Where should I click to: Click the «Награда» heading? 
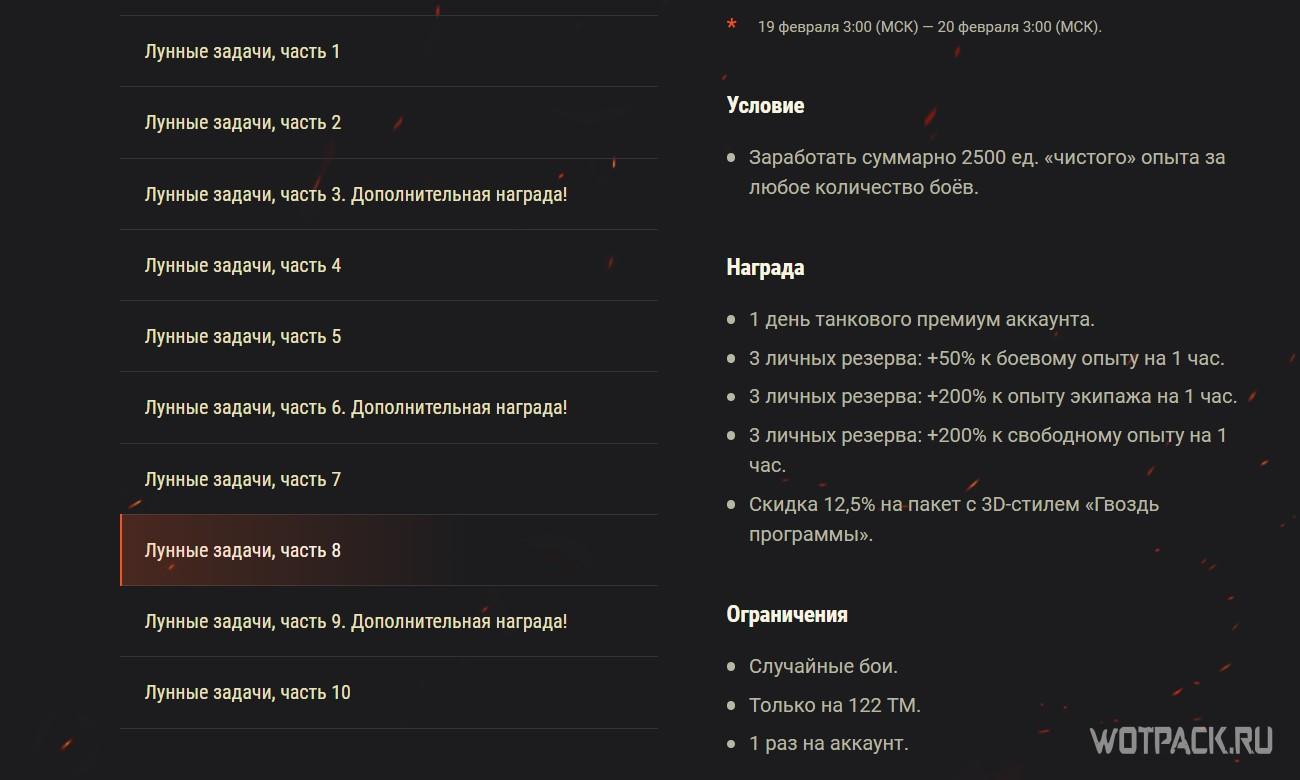point(765,267)
